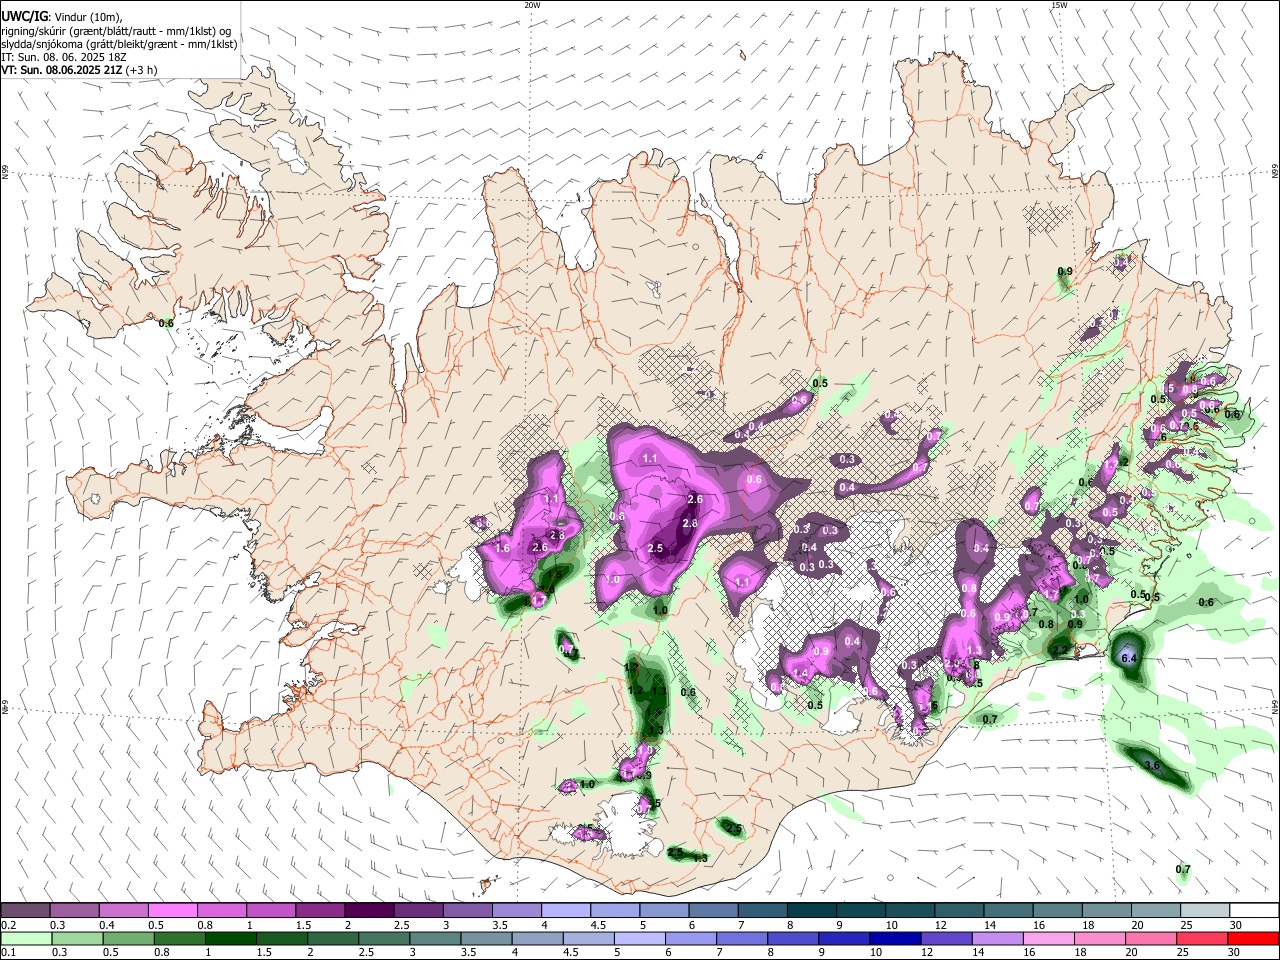Click the "20W" longitude label
This screenshot has width=1280, height=960.
point(532,5)
